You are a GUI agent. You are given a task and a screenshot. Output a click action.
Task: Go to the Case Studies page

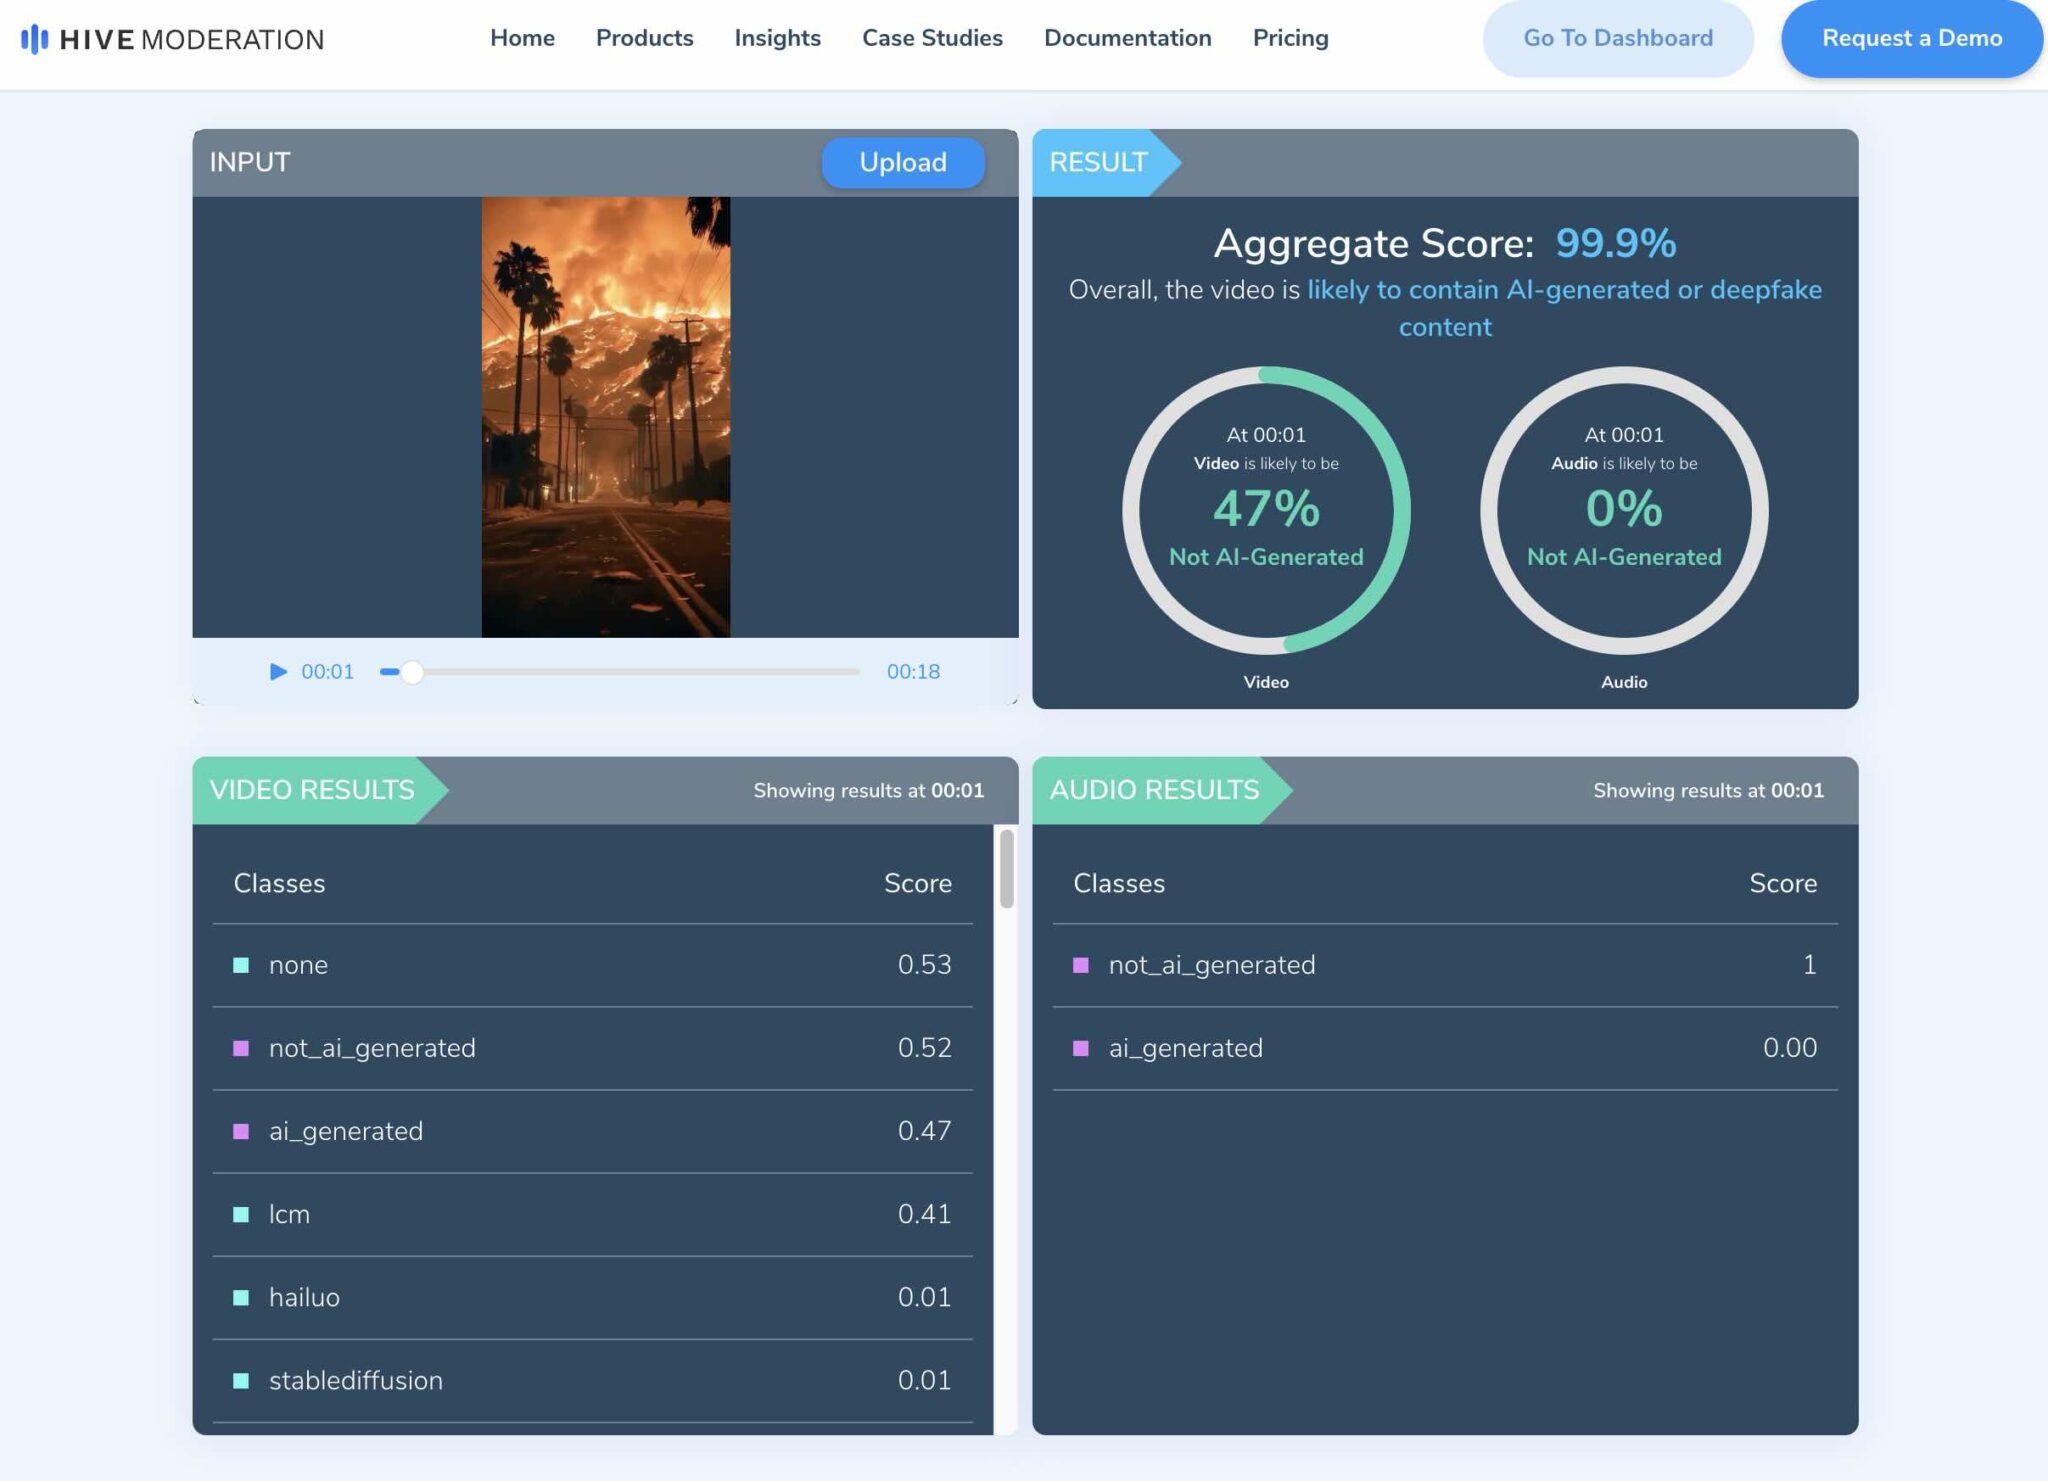pyautogui.click(x=932, y=38)
